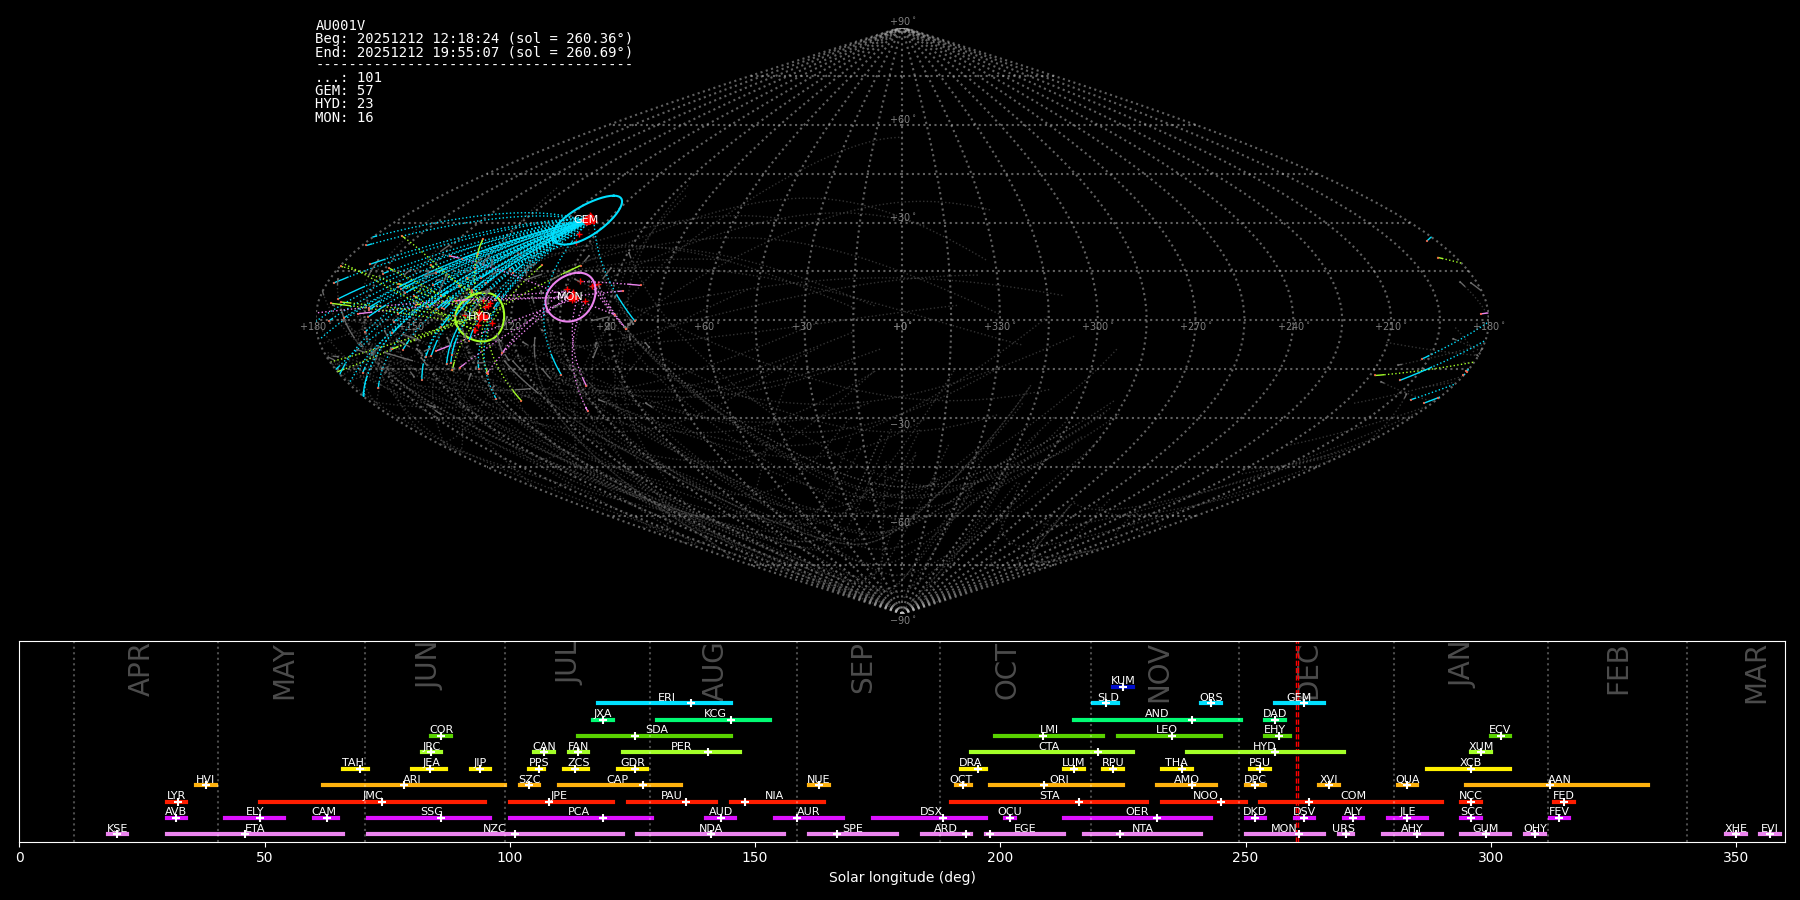The height and width of the screenshot is (900, 1800).
Task: Select the DRA shower bar
Action: pyautogui.click(x=973, y=769)
